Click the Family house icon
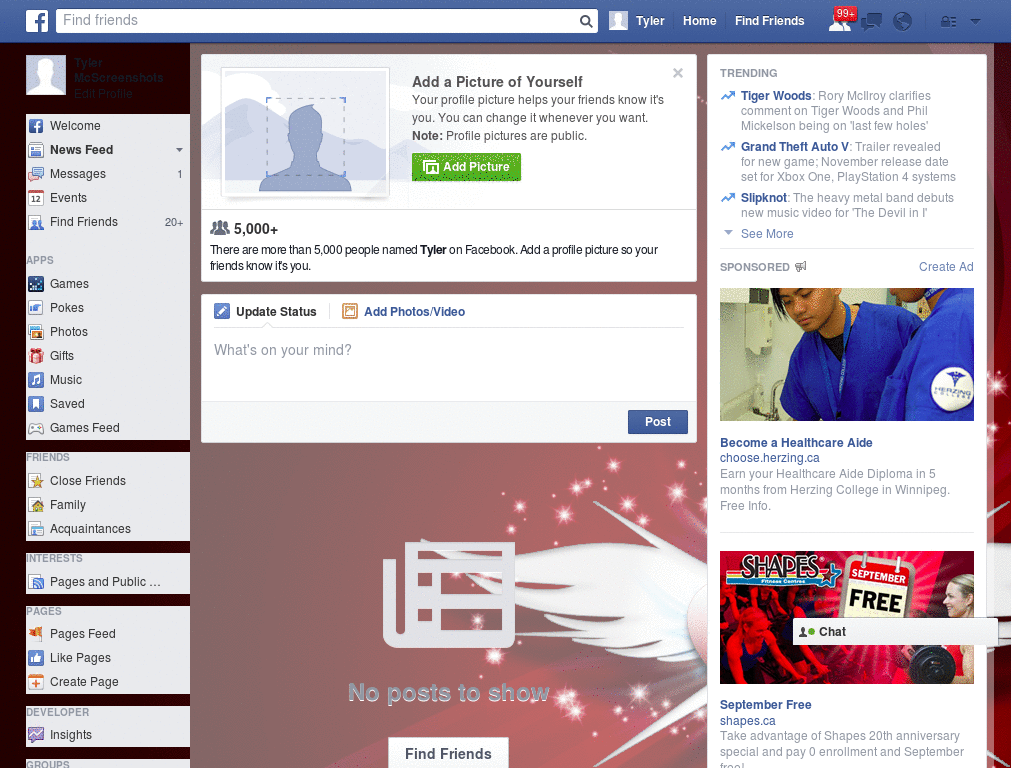 coord(36,505)
